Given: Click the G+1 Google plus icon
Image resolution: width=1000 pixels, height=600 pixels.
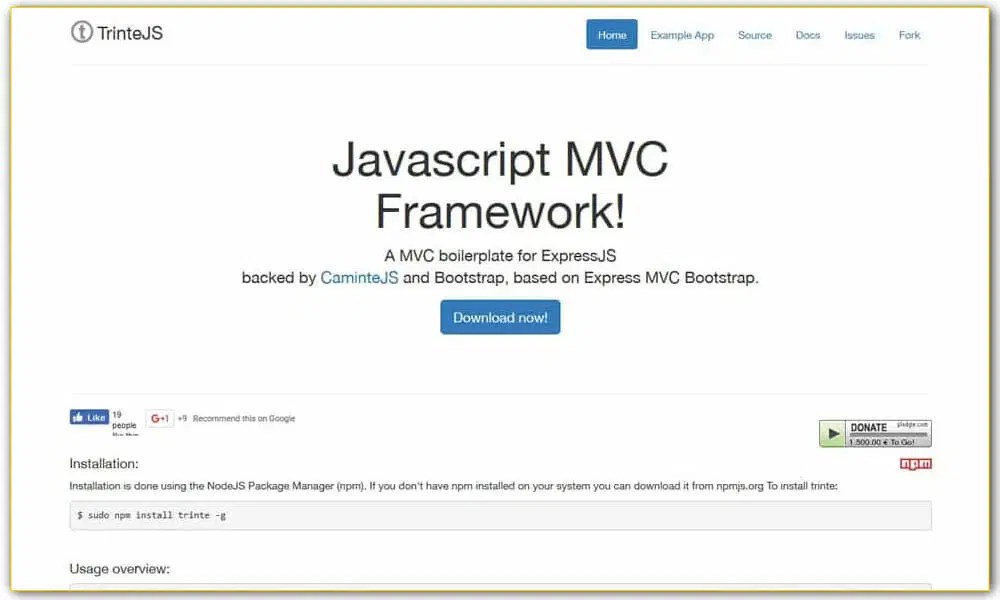Looking at the screenshot, I should [157, 418].
